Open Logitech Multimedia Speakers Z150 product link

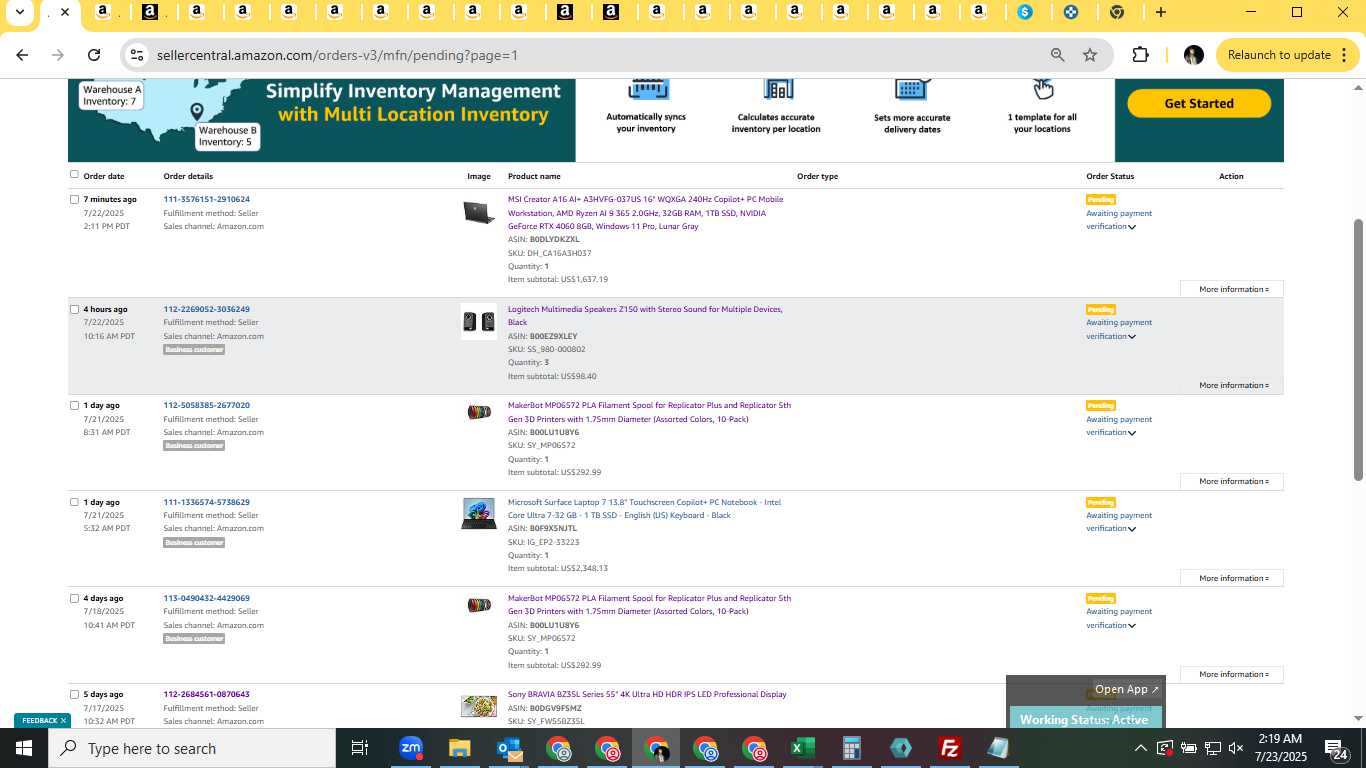[x=645, y=316]
